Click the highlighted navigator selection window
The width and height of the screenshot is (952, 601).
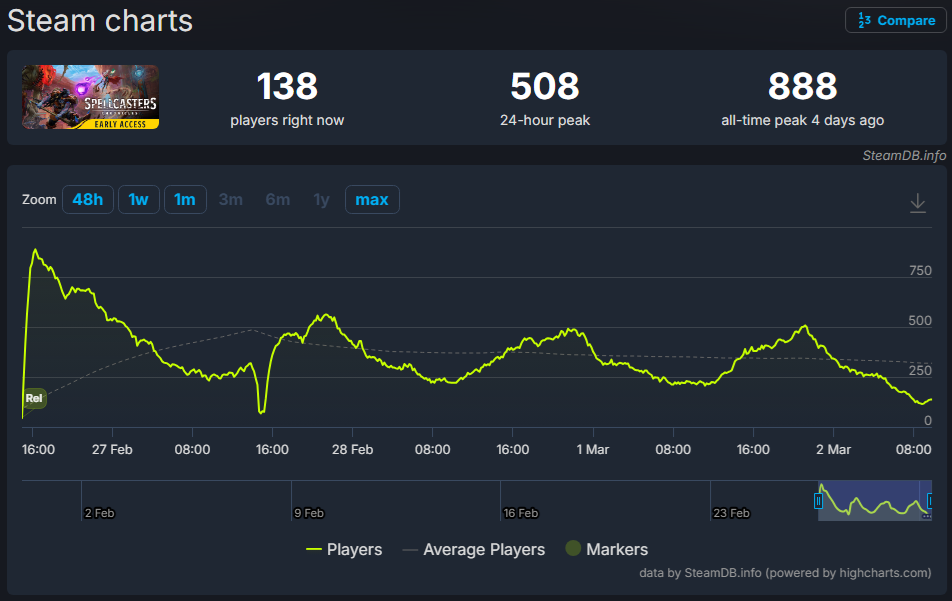coord(875,500)
